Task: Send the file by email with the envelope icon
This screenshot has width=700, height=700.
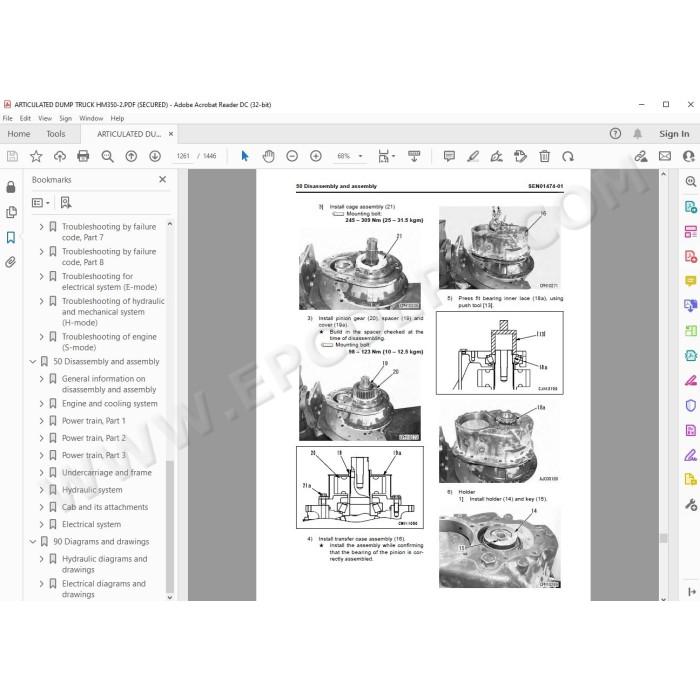Action: click(665, 156)
